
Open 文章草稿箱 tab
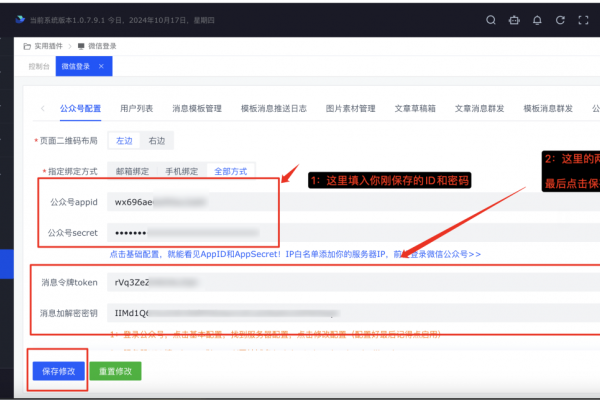coord(415,109)
